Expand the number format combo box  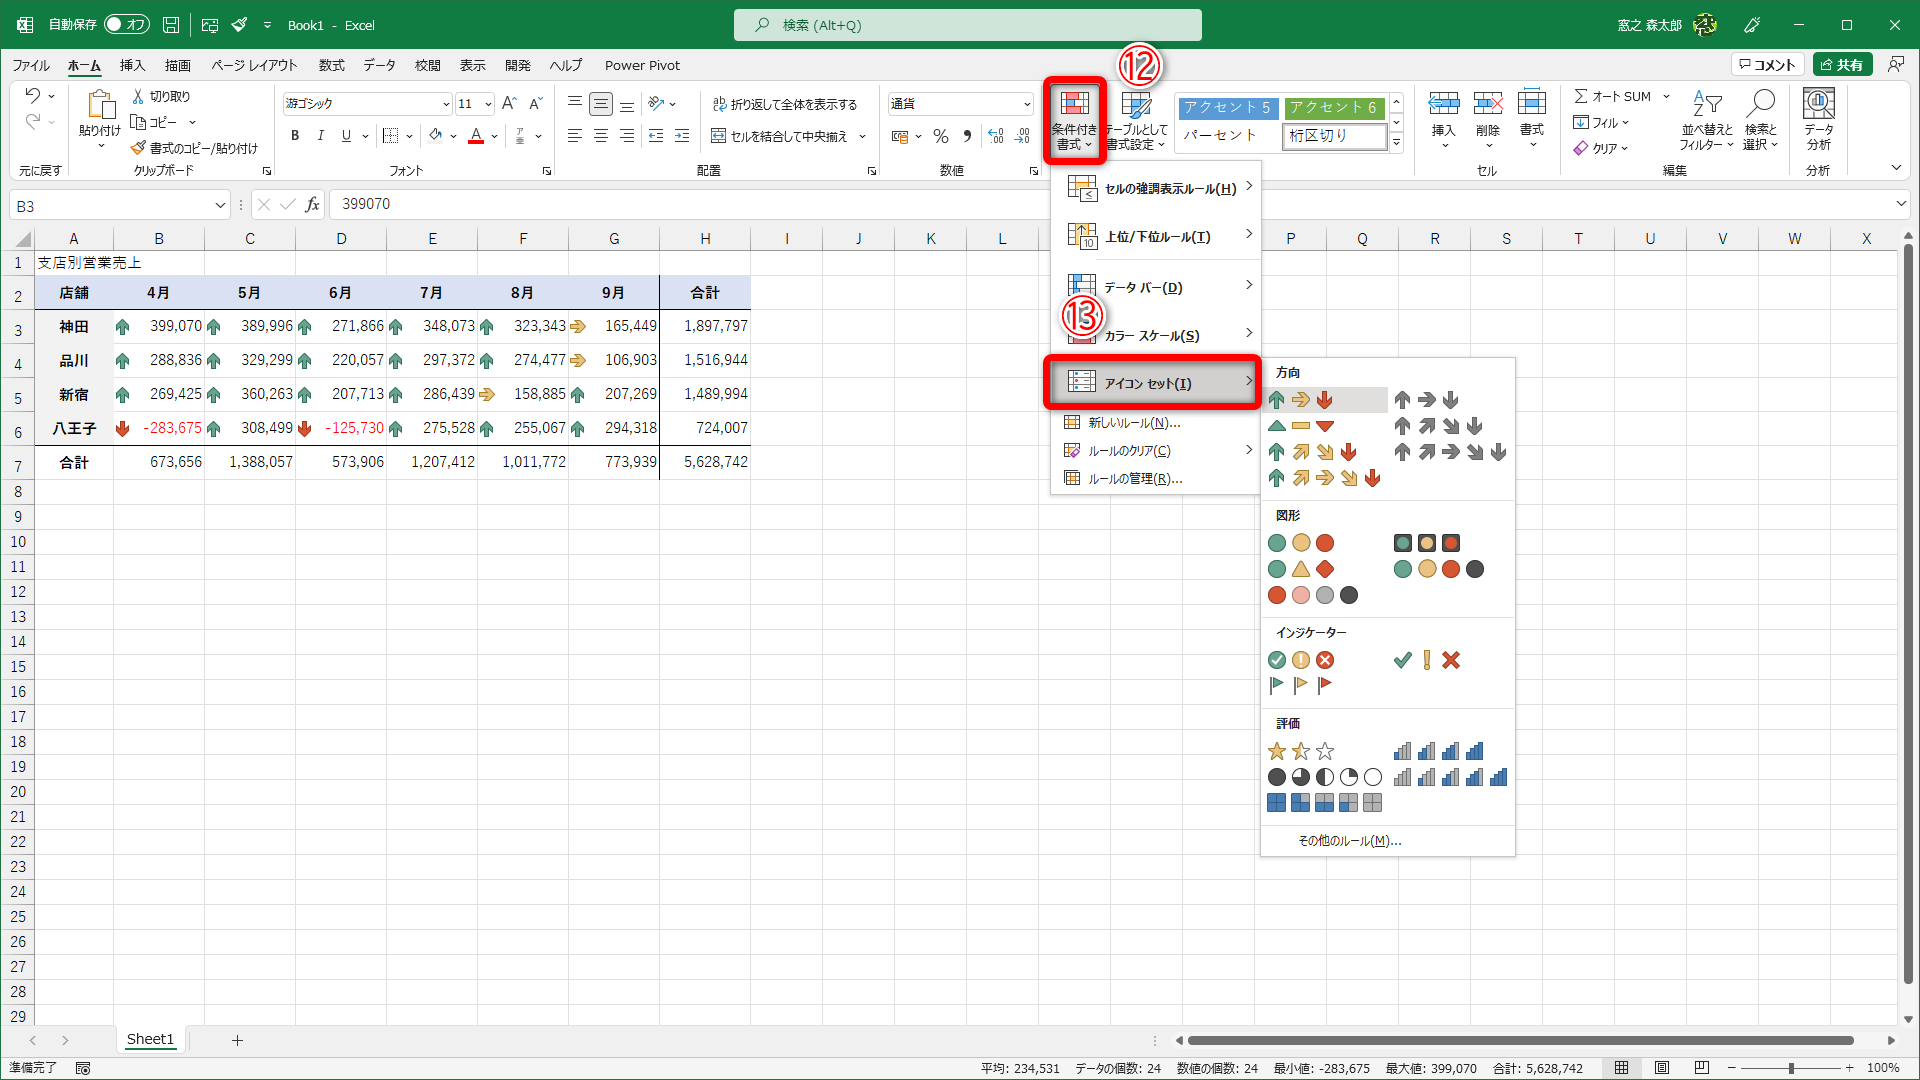tap(1026, 104)
